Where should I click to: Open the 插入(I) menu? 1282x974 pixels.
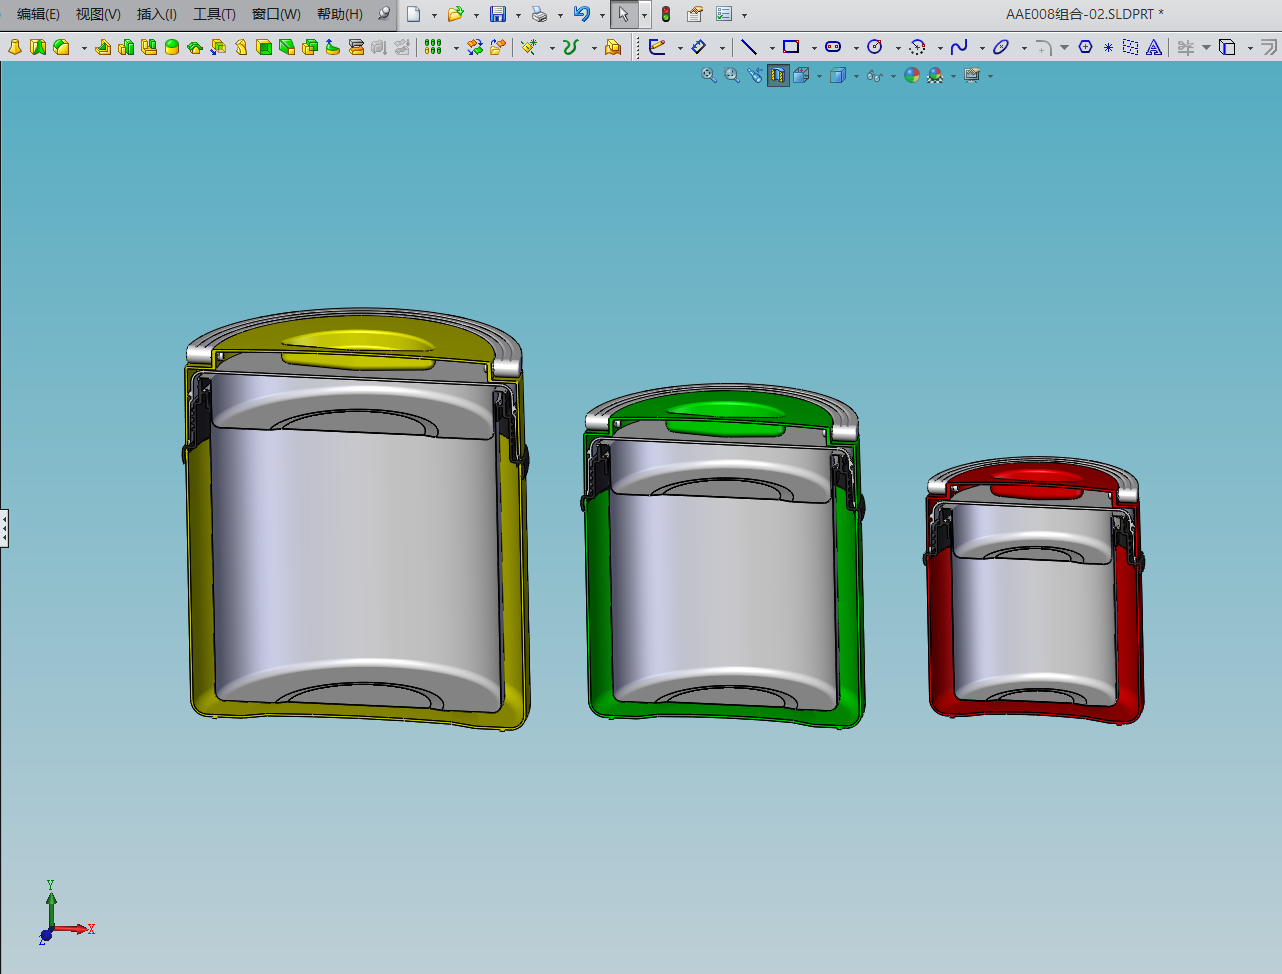(x=157, y=14)
